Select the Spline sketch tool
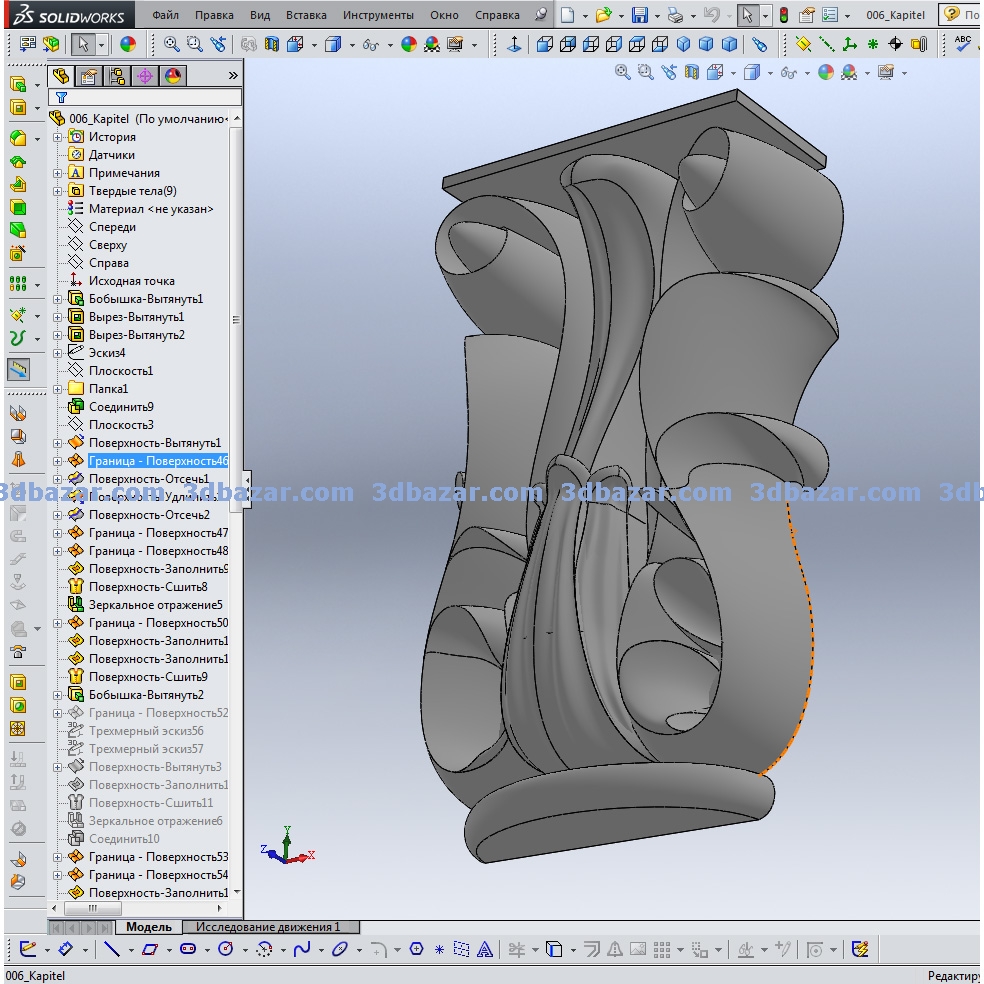 (x=301, y=949)
